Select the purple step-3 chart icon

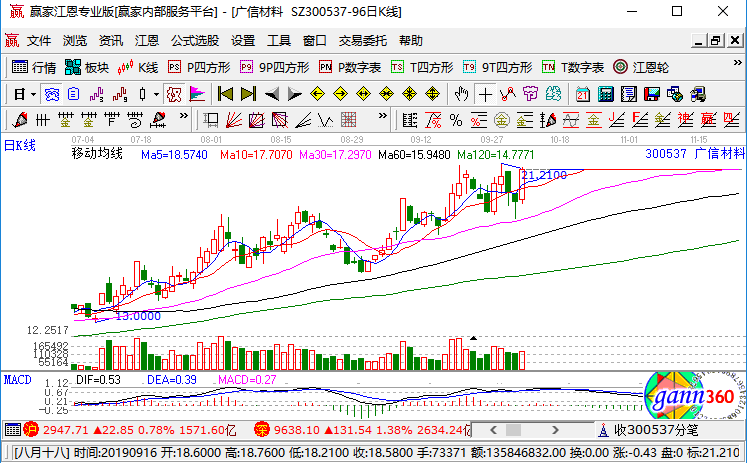click(x=96, y=94)
